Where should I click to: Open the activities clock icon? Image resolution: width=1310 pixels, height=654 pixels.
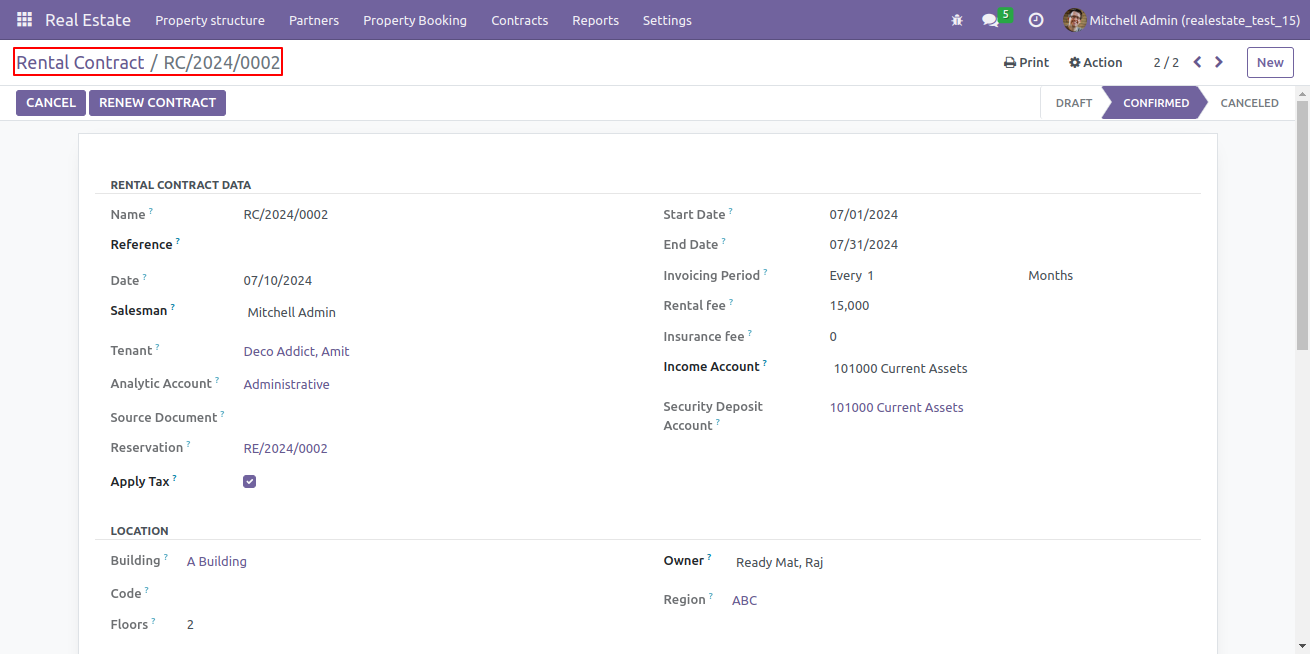pos(1036,20)
